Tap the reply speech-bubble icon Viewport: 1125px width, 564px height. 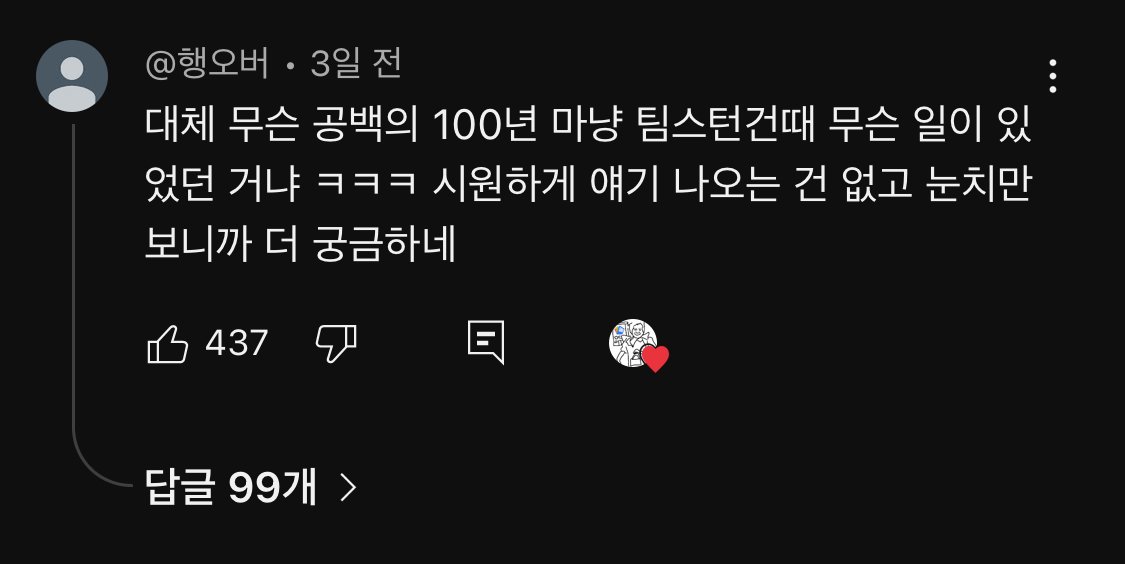[x=486, y=342]
